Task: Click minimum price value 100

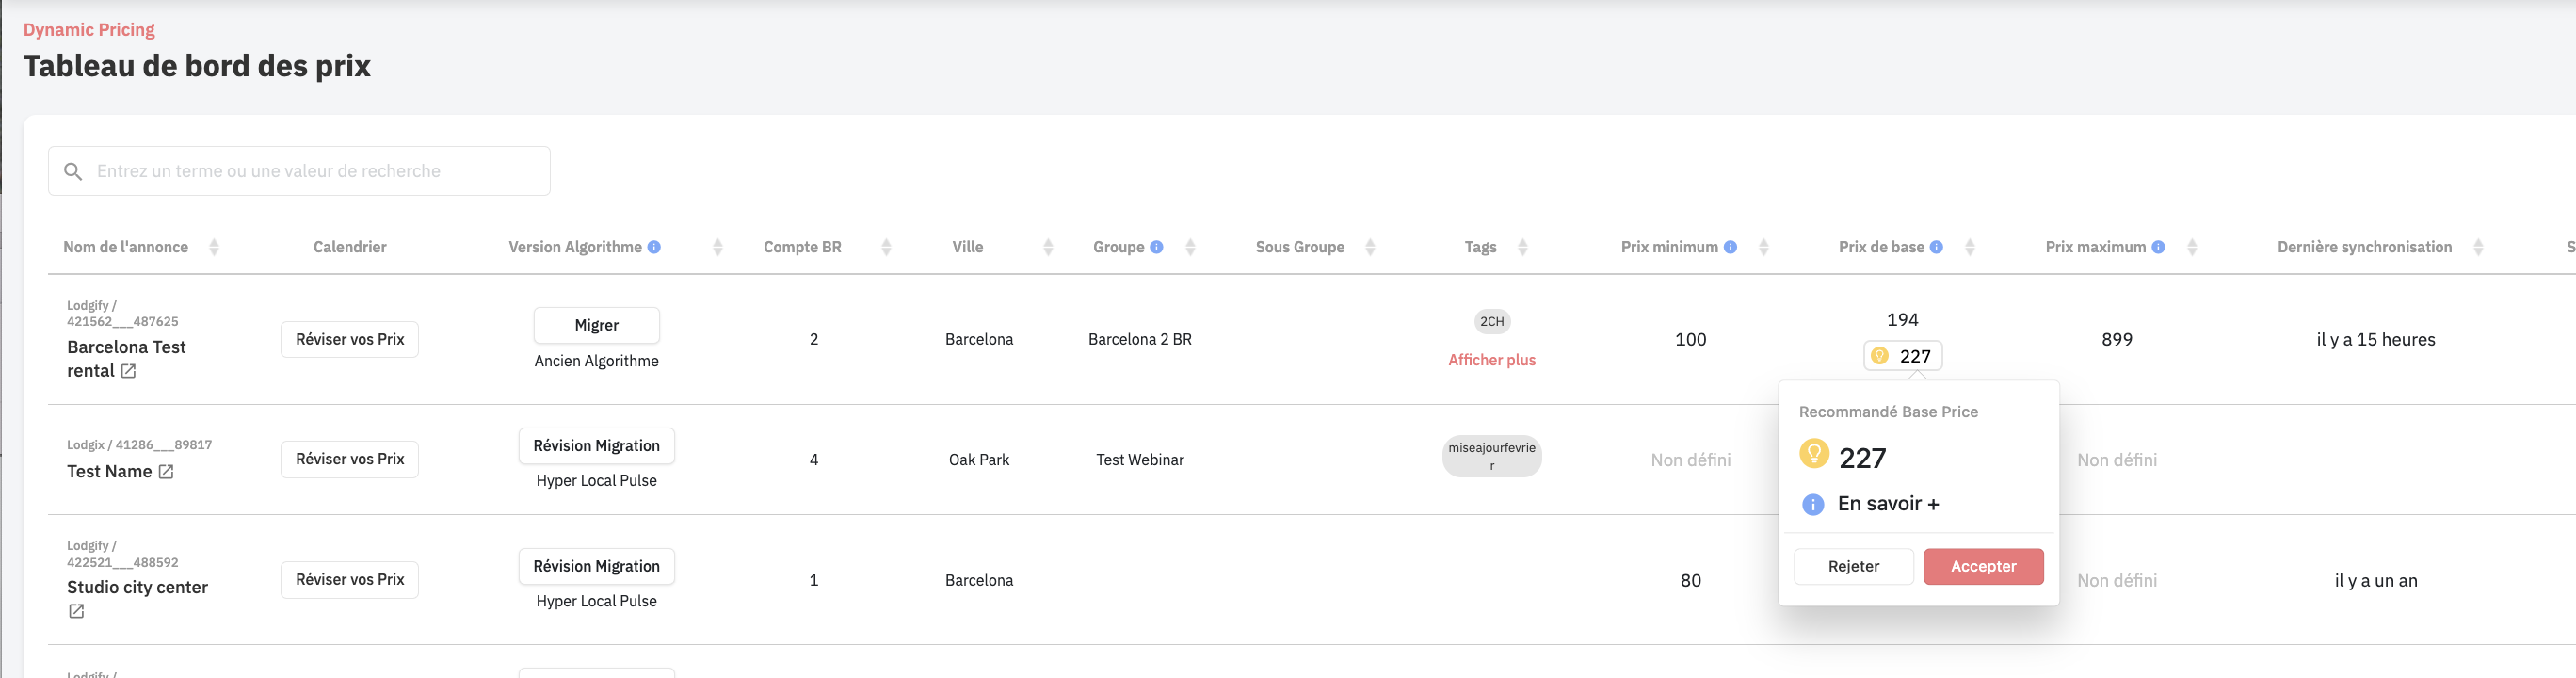Action: [1691, 339]
